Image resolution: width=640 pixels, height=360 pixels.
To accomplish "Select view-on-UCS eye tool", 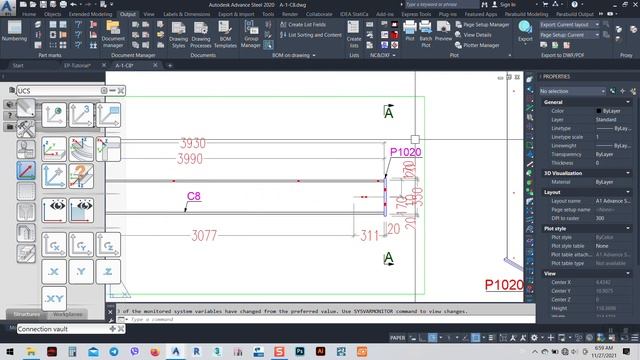I will pyautogui.click(x=53, y=210).
